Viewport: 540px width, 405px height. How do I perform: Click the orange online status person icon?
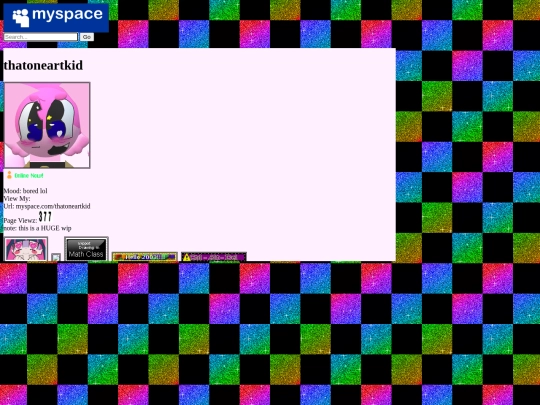tap(9, 175)
